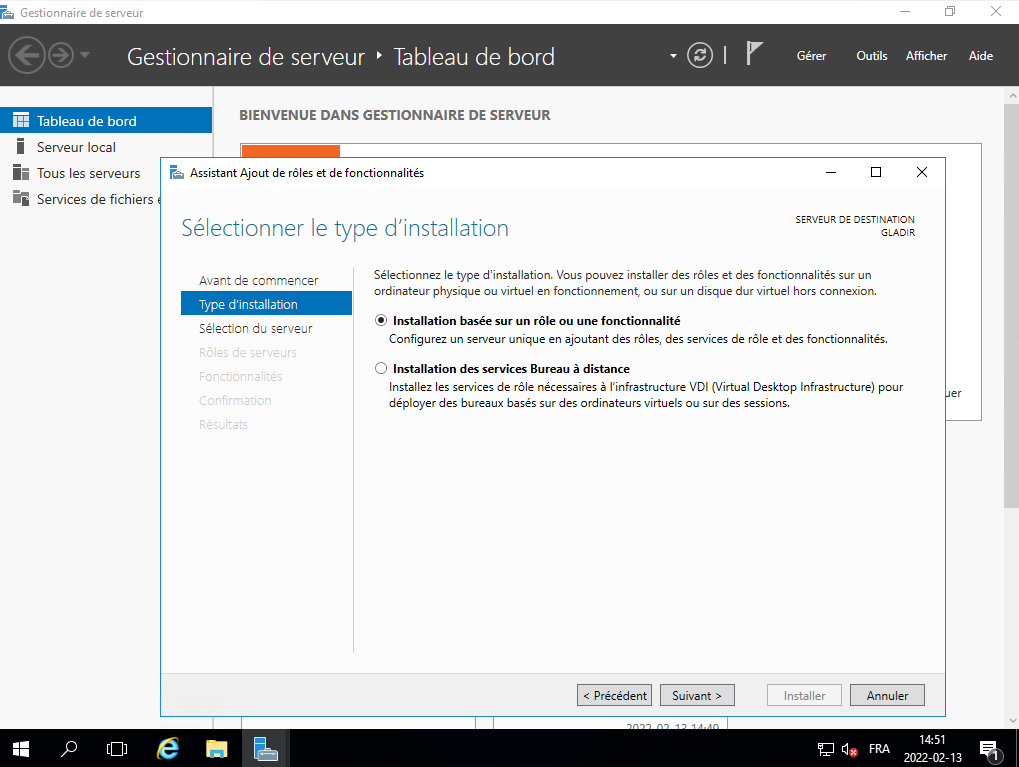This screenshot has width=1019, height=767.
Task: Go forward with the navigation forward arrow
Action: point(62,55)
